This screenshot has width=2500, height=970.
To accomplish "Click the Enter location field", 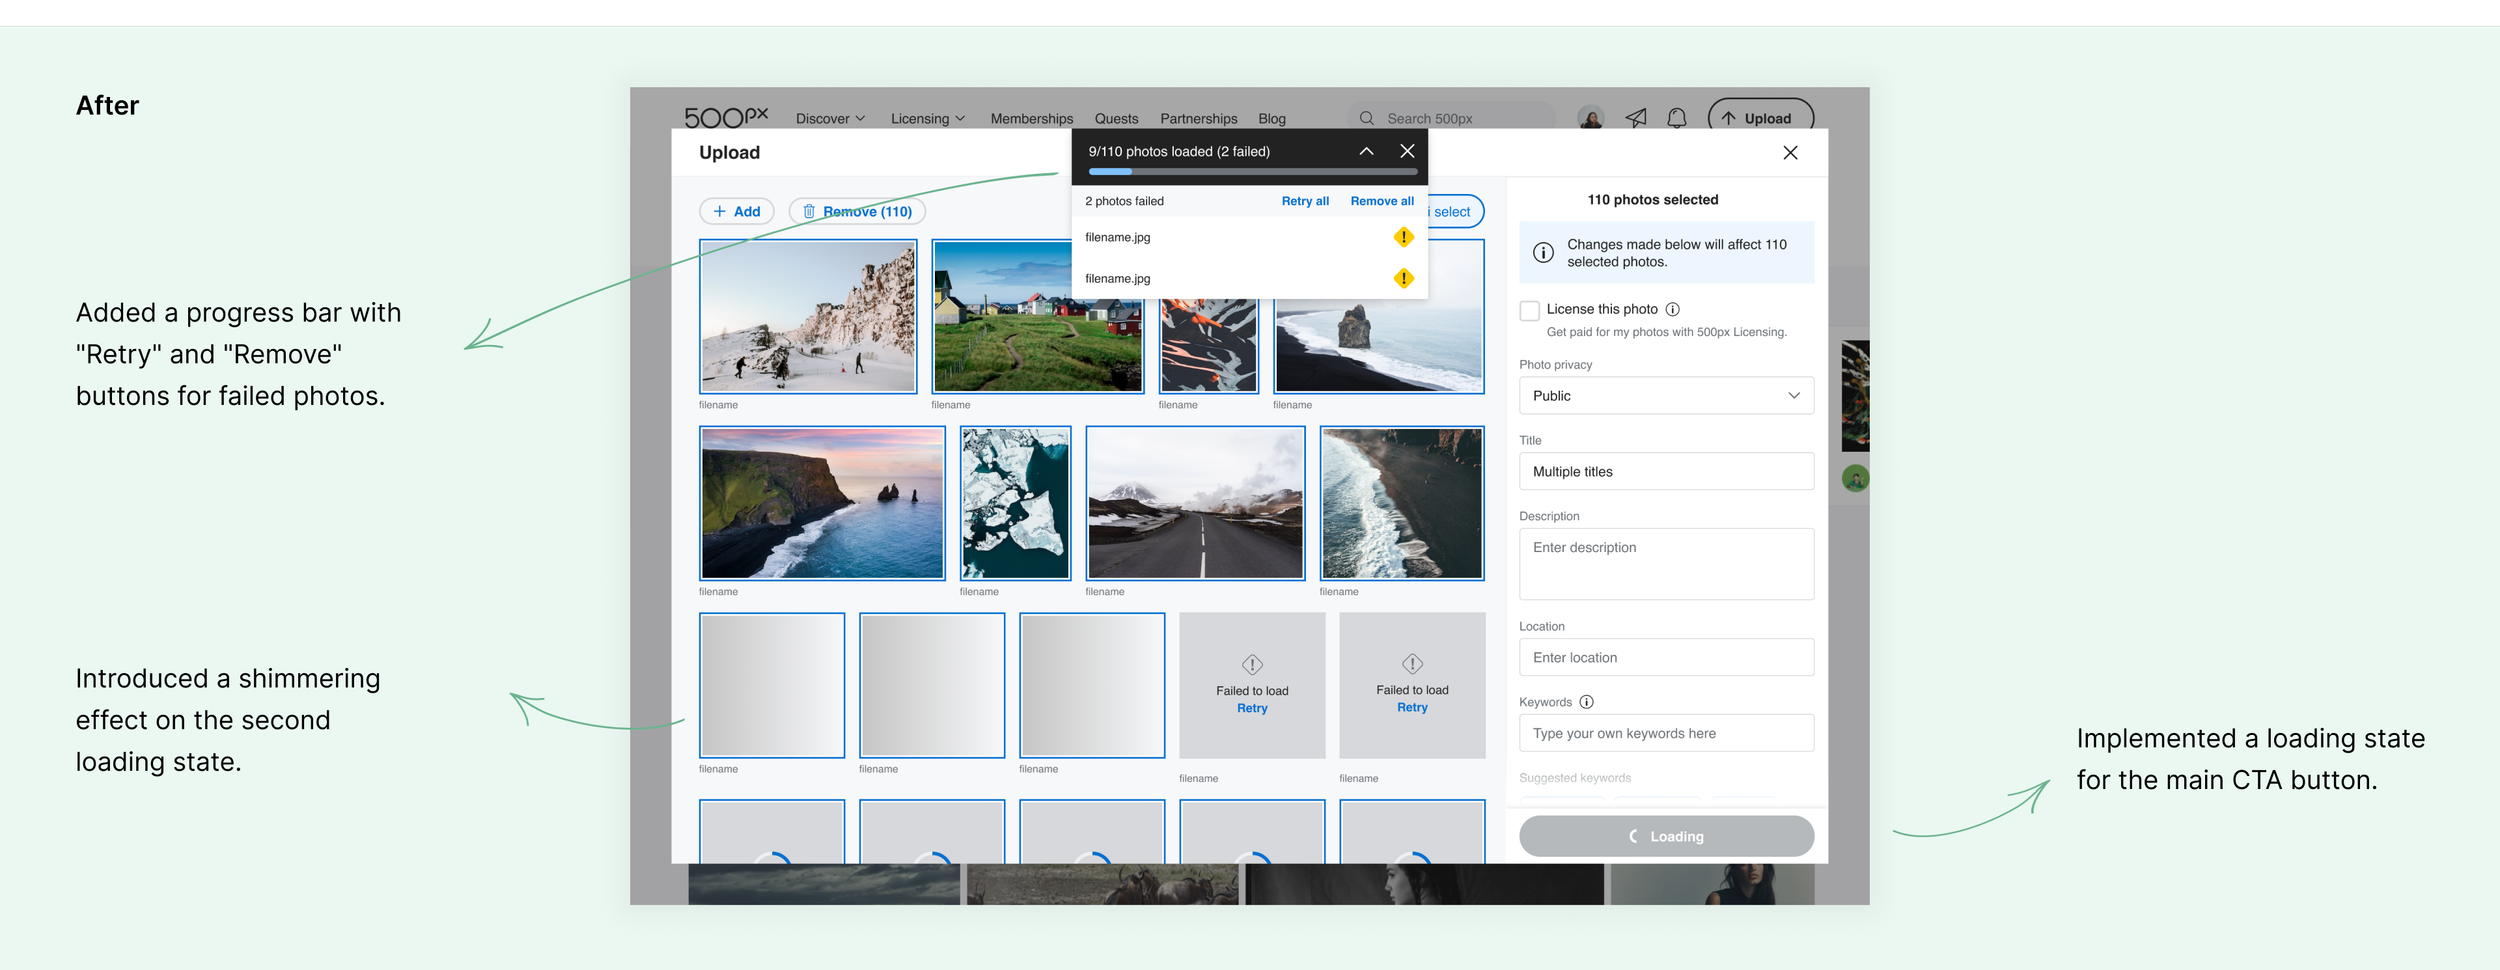I will click(1666, 657).
